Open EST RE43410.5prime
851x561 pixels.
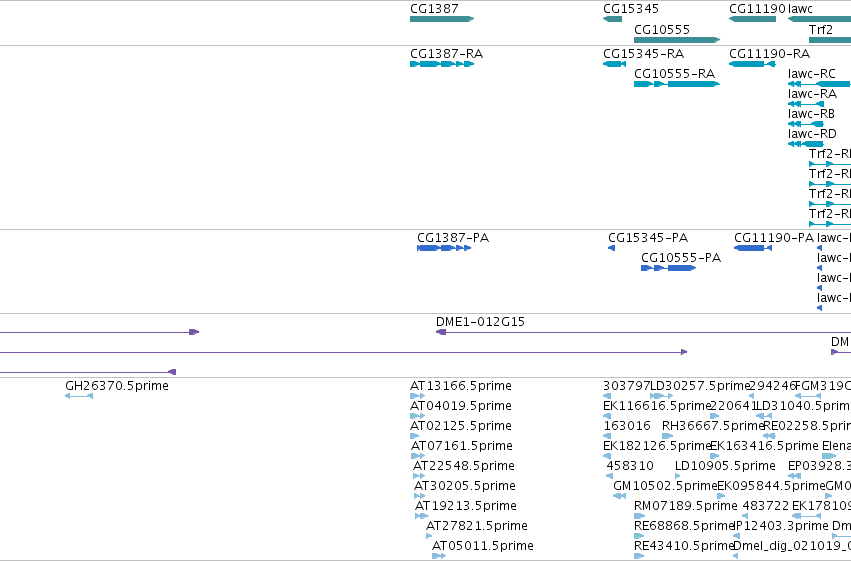(684, 546)
